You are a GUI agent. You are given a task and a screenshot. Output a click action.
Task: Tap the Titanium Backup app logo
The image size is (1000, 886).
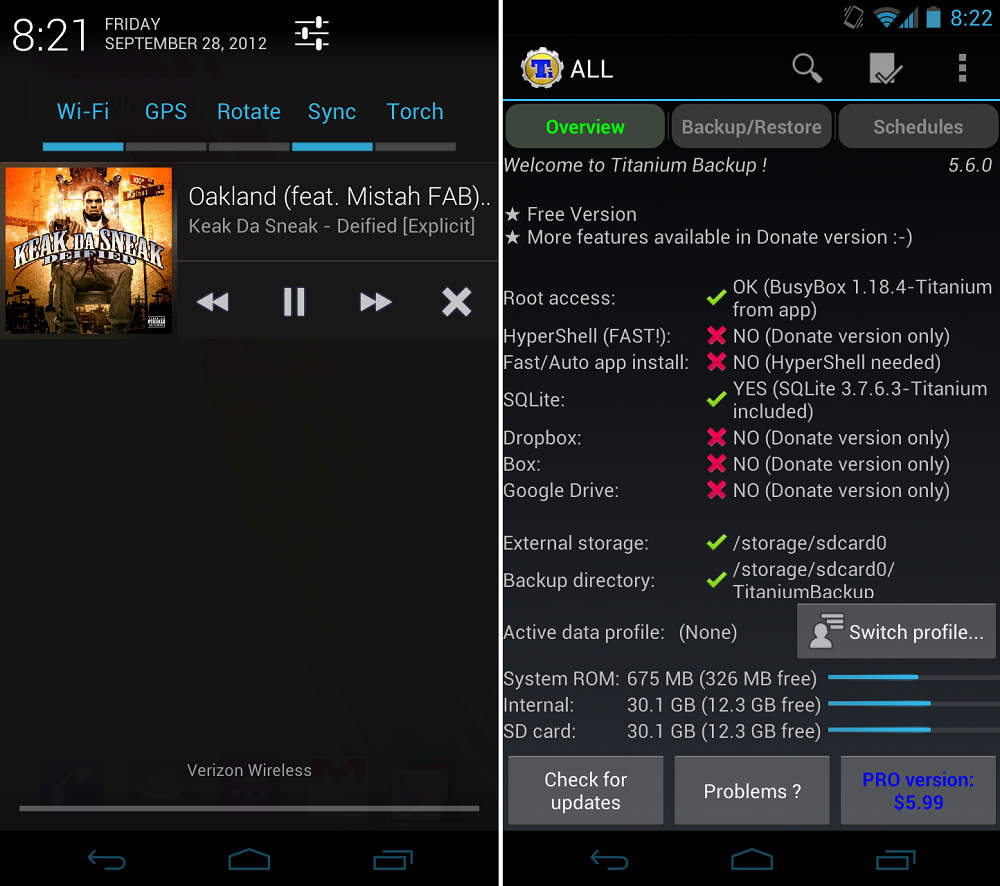pyautogui.click(x=542, y=68)
